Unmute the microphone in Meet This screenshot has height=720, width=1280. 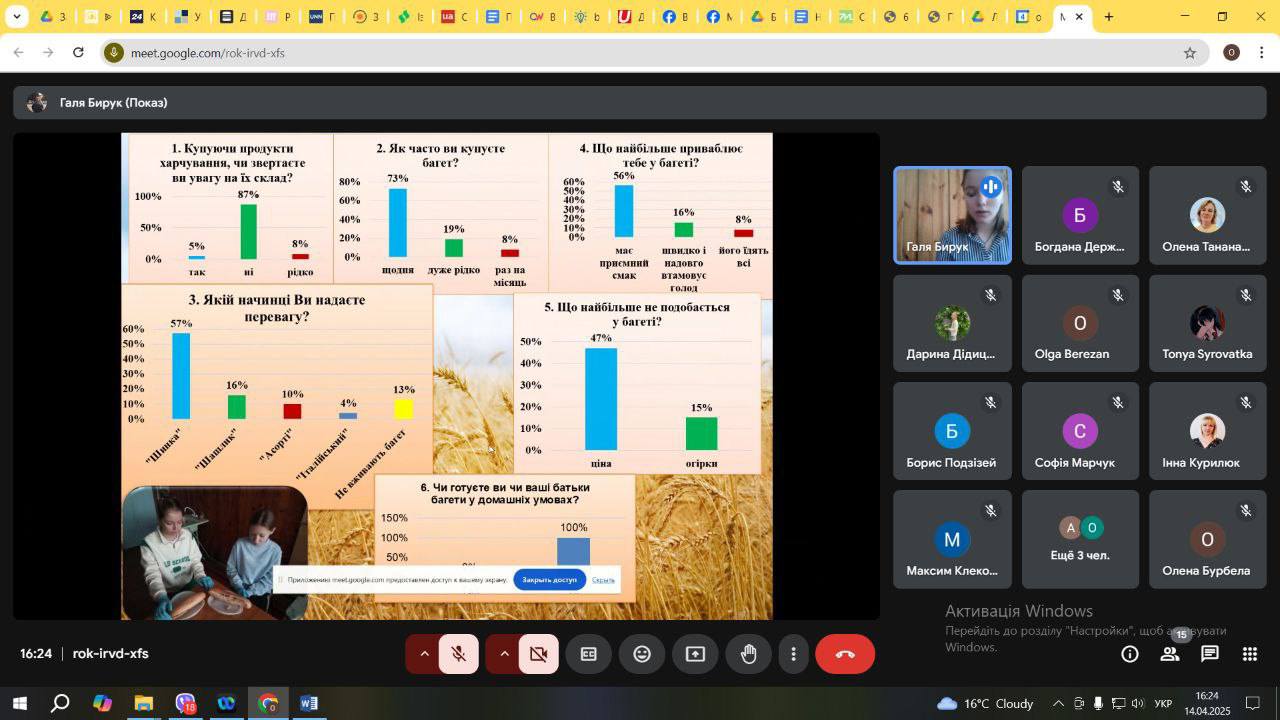(x=459, y=654)
